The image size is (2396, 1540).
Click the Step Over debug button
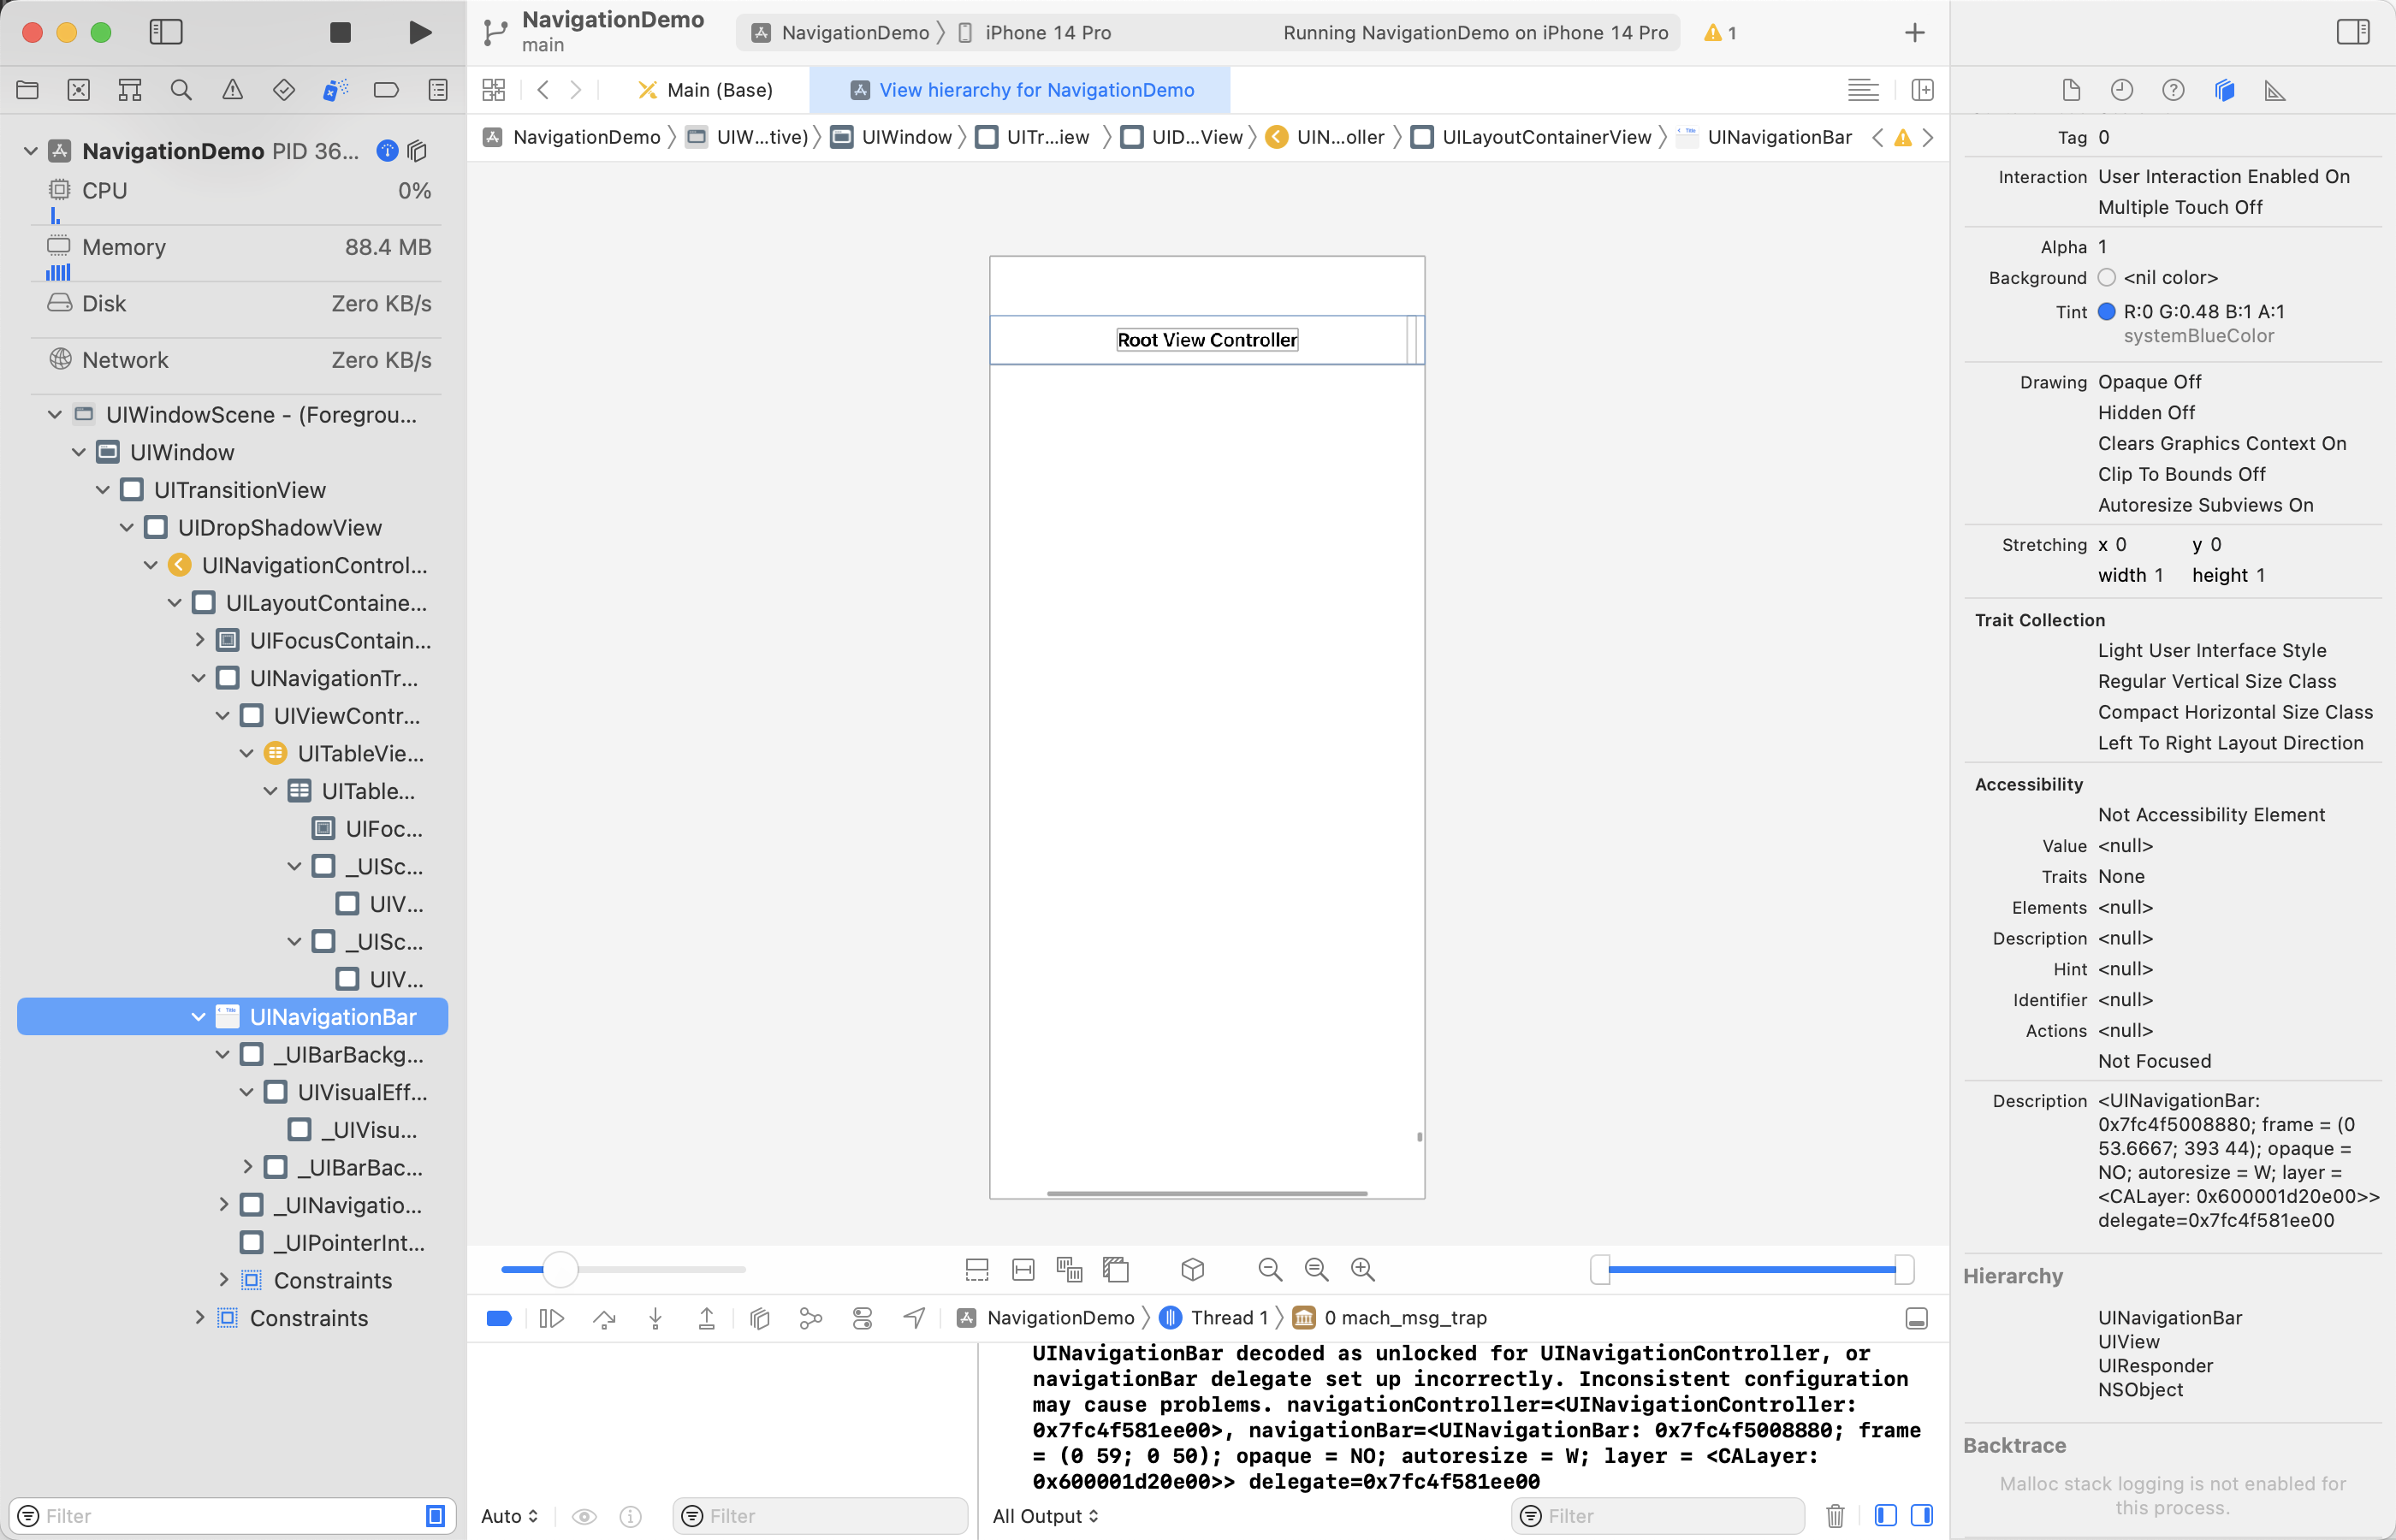pyautogui.click(x=604, y=1319)
